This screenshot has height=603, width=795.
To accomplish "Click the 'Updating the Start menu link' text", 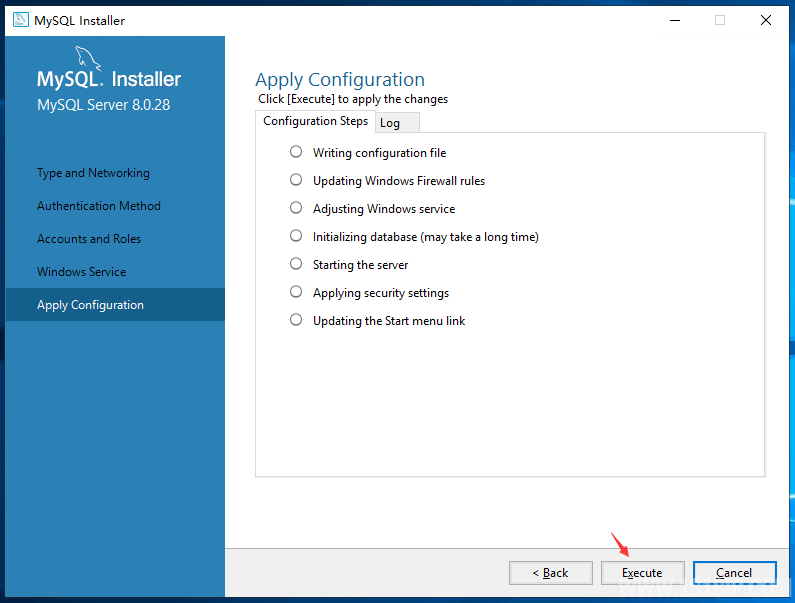I will (x=389, y=321).
